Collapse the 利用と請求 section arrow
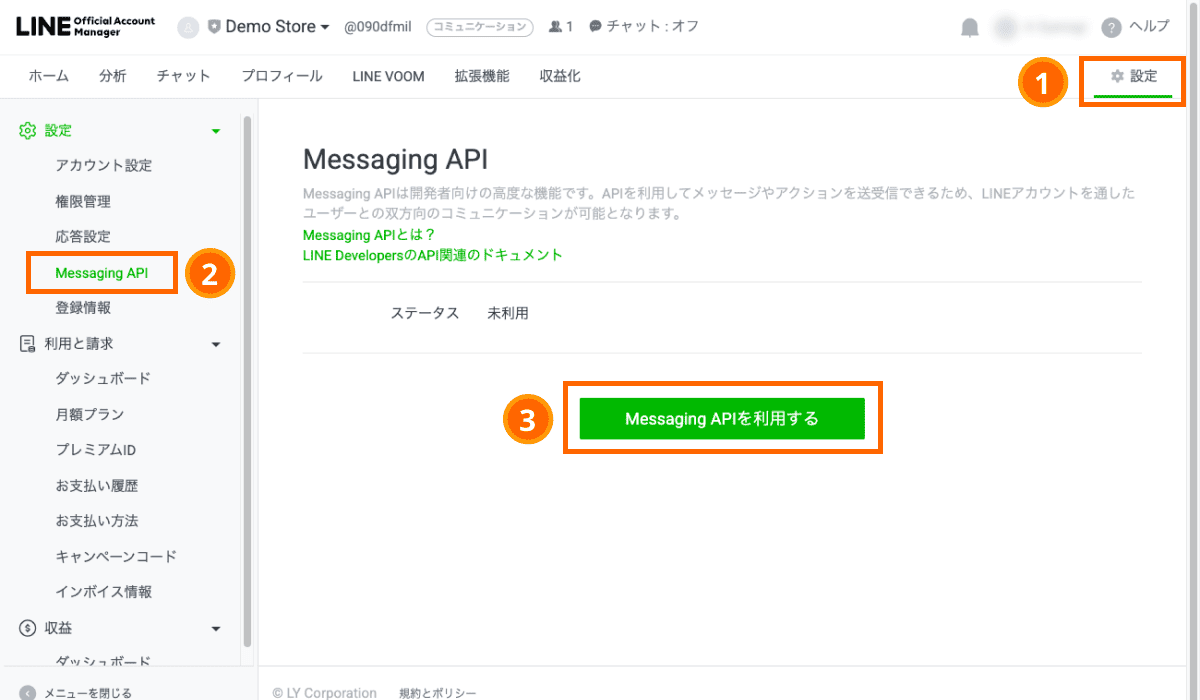The image size is (1200, 700). coord(215,344)
